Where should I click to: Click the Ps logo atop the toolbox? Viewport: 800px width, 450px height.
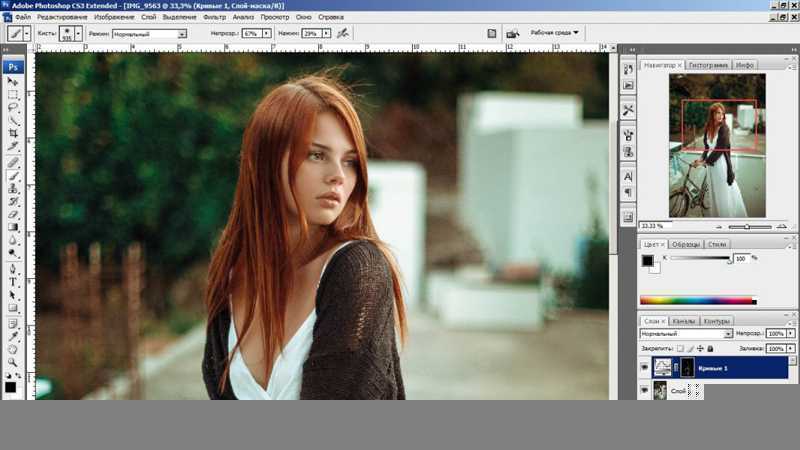coord(13,67)
